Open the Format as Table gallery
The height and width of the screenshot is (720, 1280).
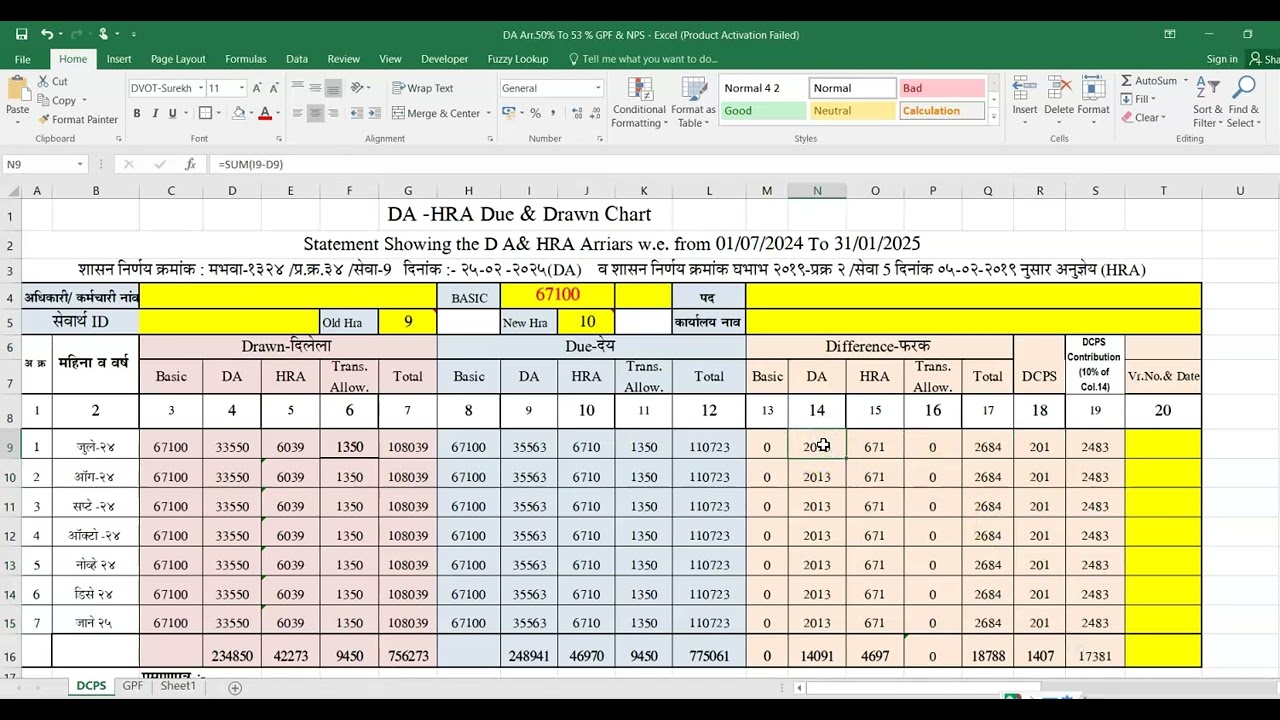click(x=693, y=103)
